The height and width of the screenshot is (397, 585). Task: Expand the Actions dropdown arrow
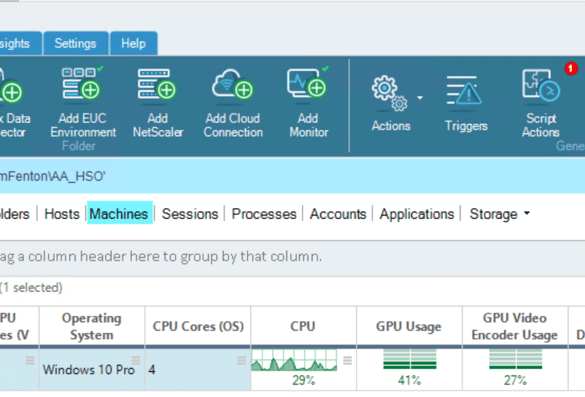pos(420,98)
